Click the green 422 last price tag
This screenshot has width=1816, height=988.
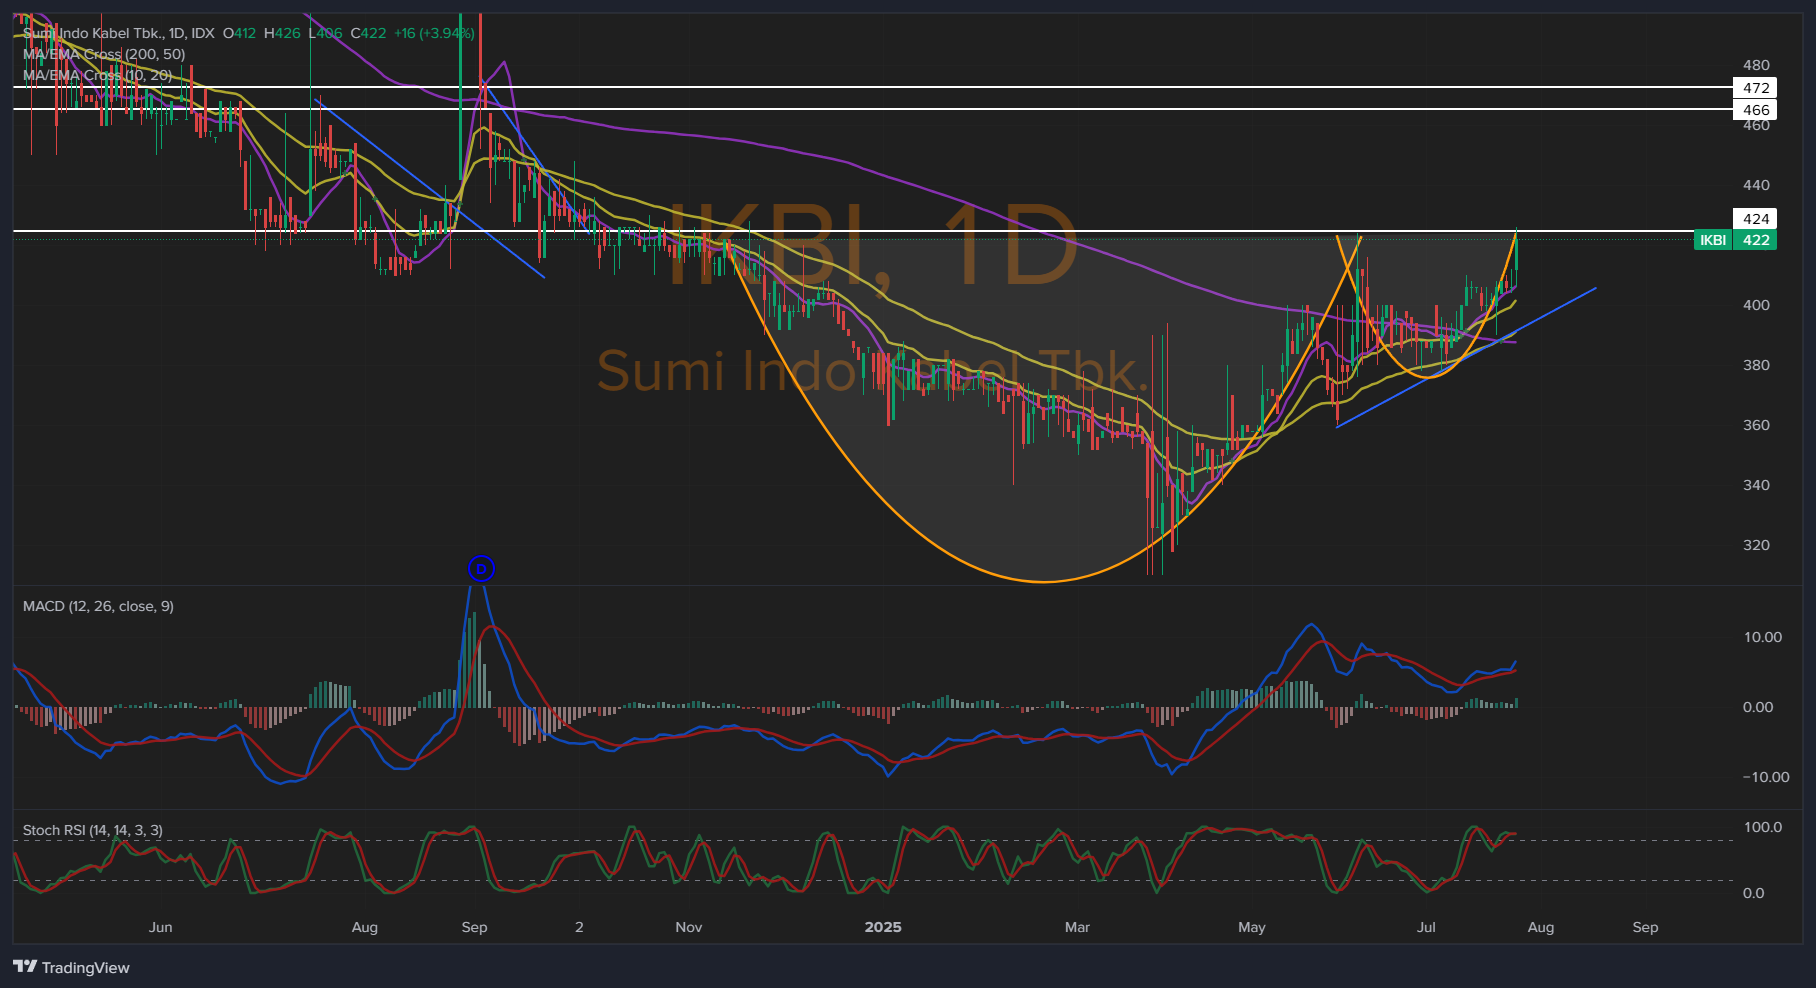pos(1755,240)
